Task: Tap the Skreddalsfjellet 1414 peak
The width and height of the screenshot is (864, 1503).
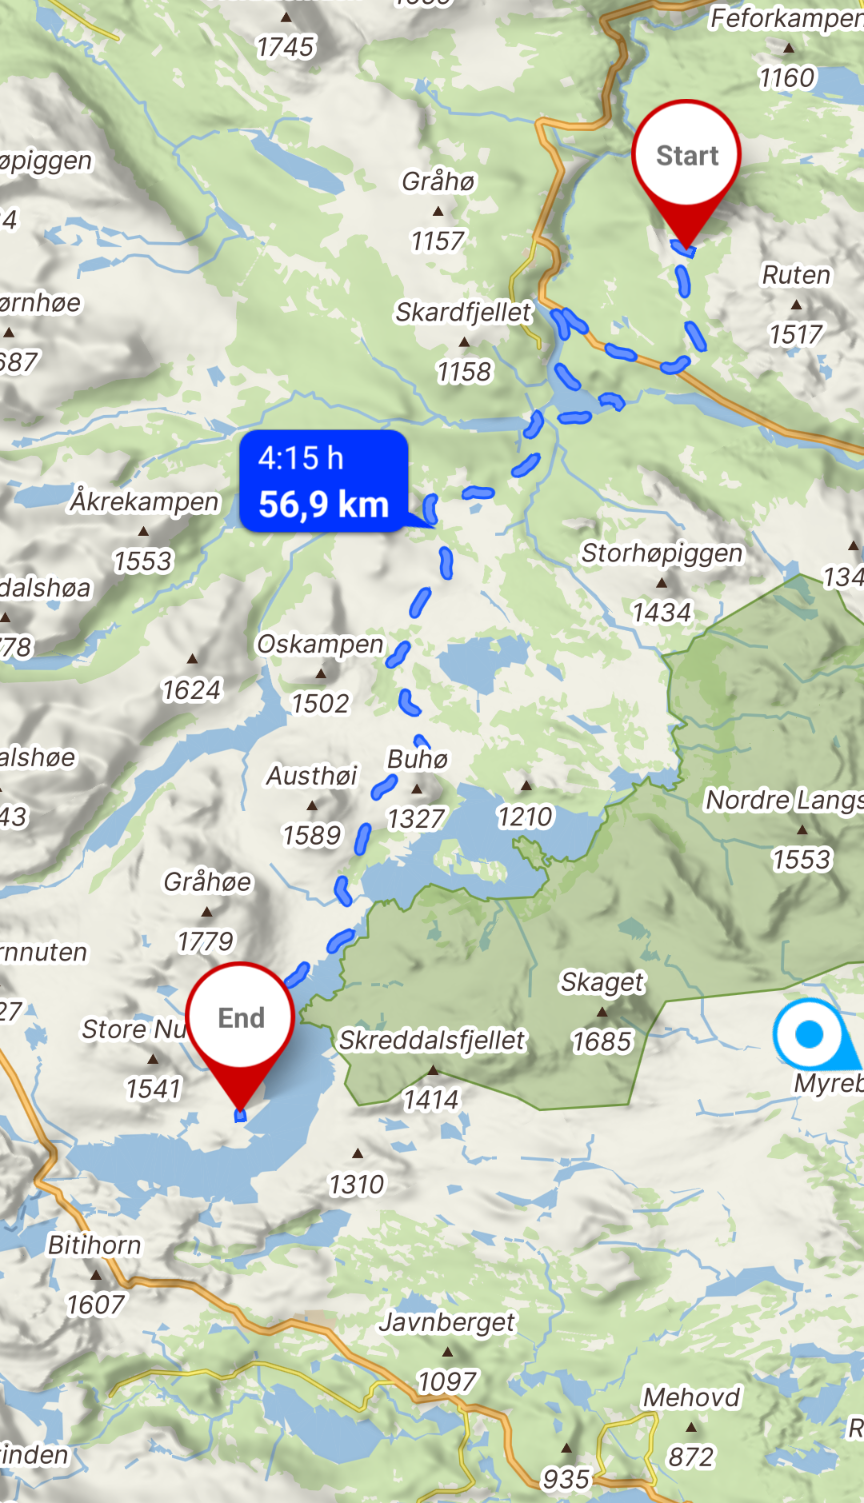Action: click(432, 1069)
